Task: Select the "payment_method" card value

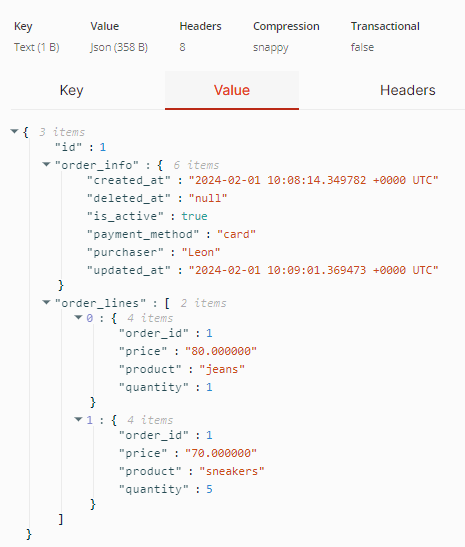Action: 236,234
